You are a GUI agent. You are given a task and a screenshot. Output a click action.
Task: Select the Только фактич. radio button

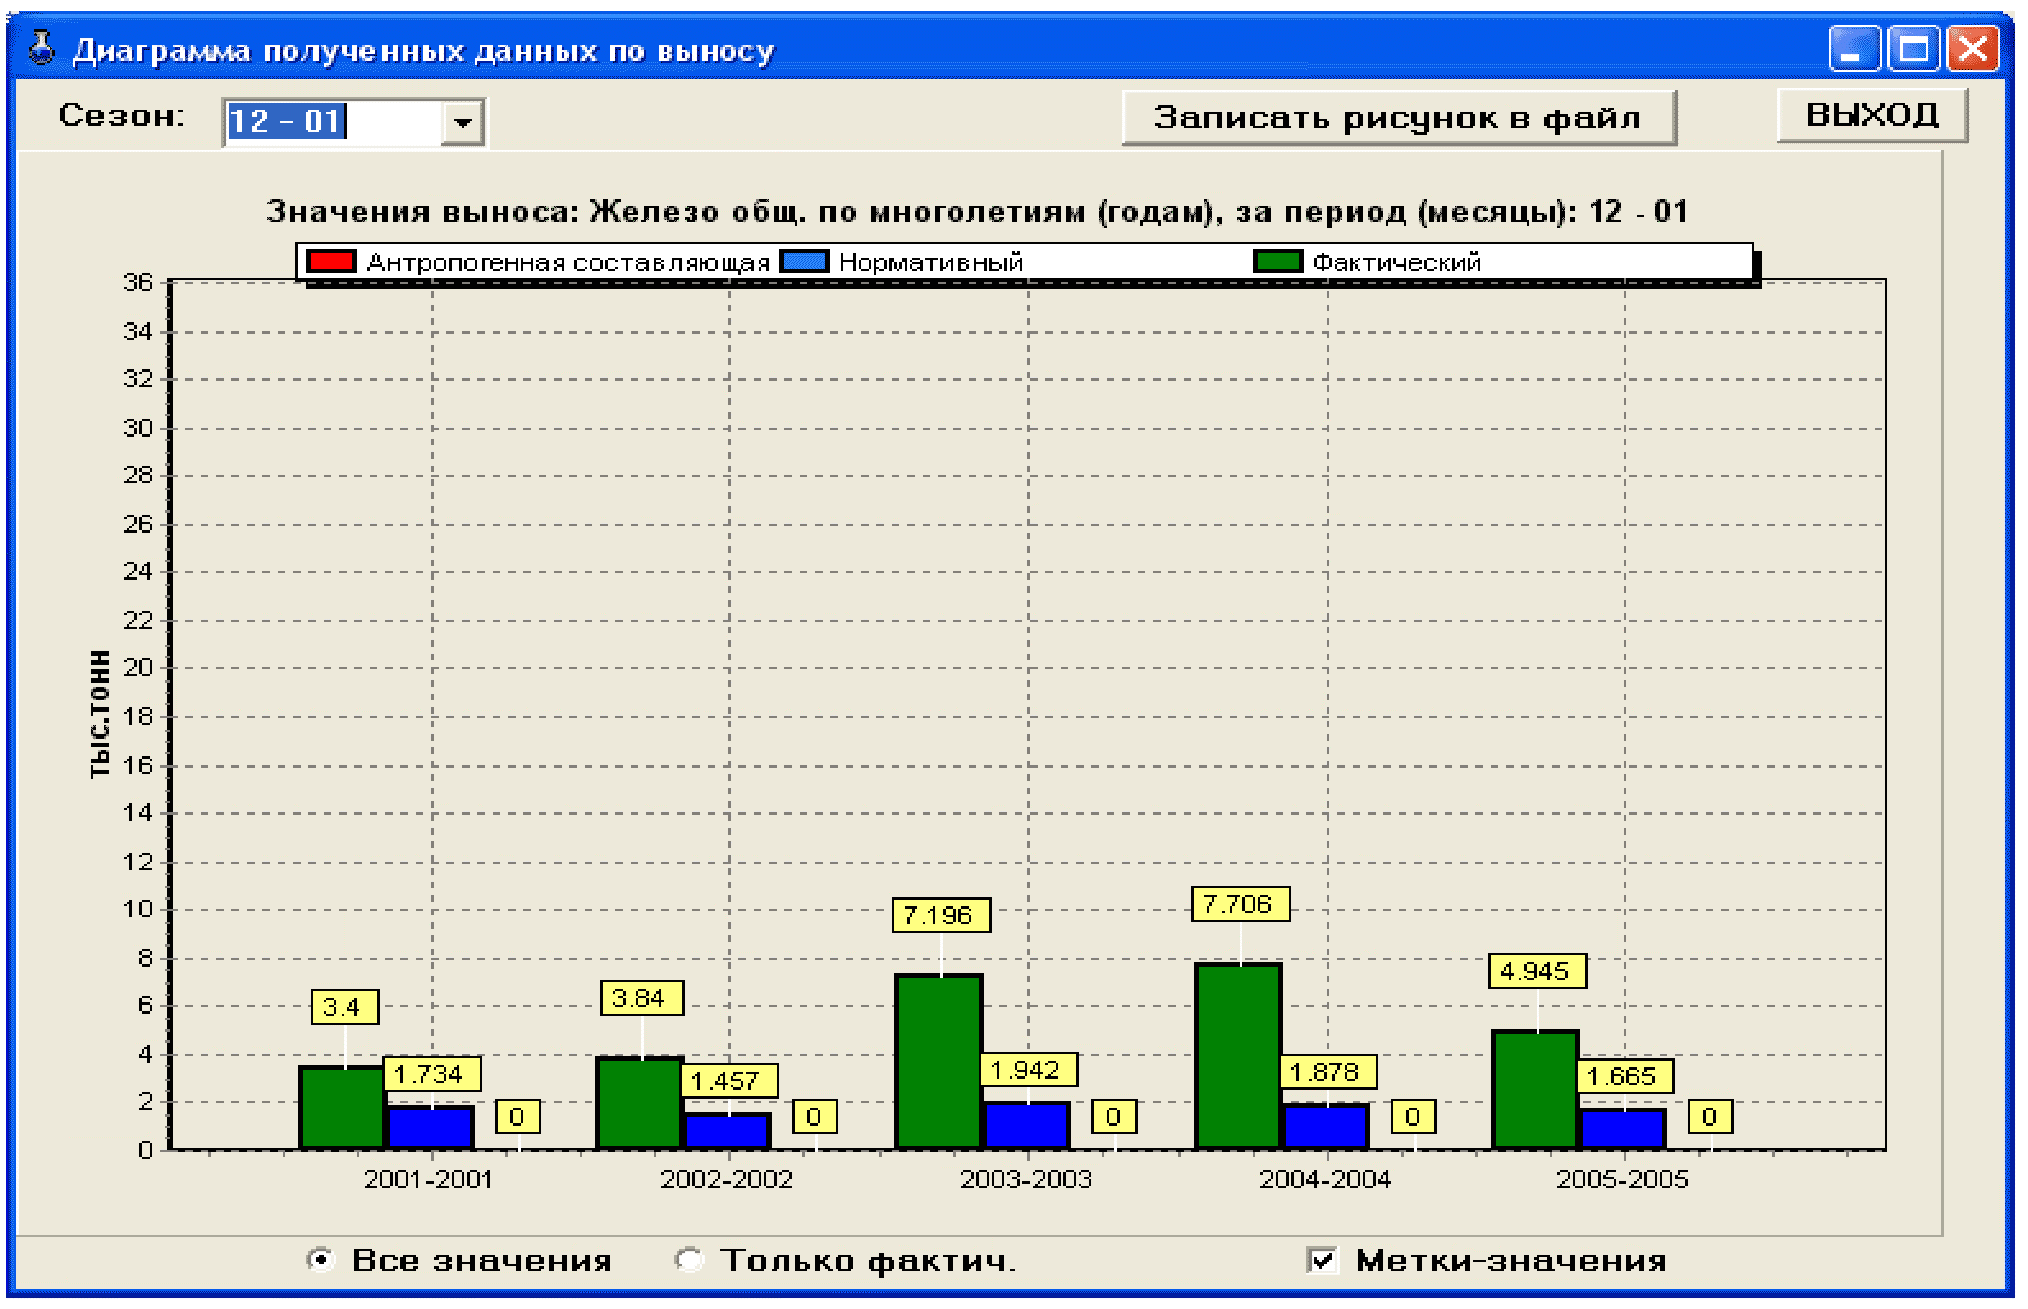tap(689, 1260)
